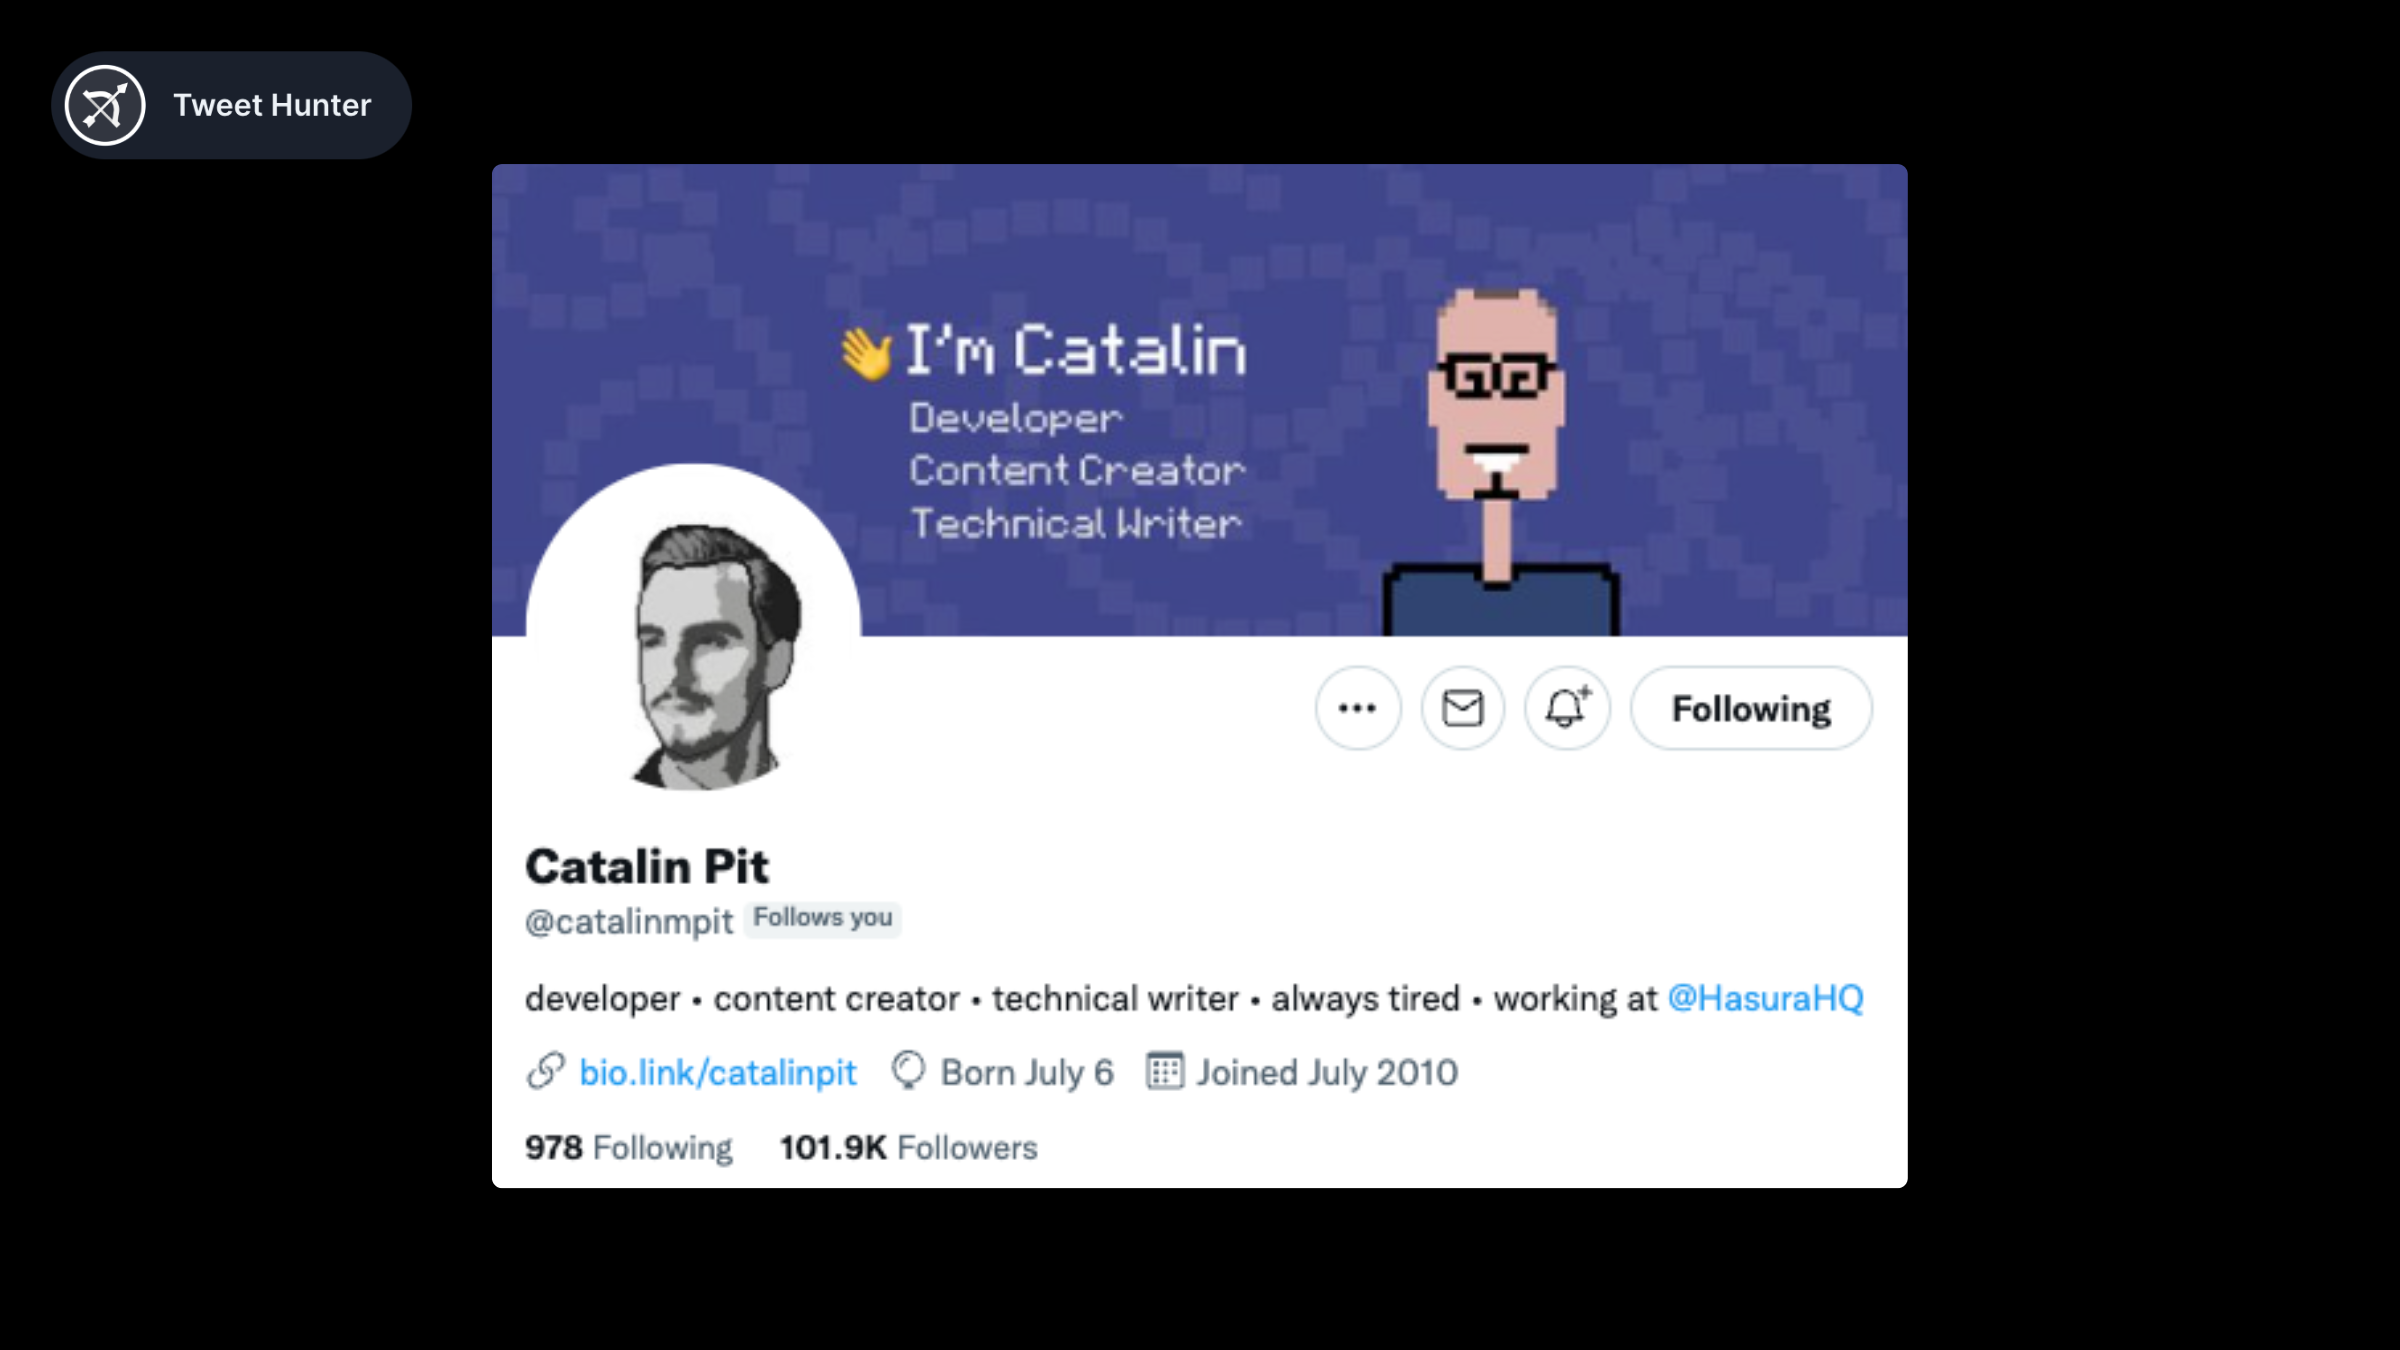Click the balloon birthday icon
This screenshot has height=1350, width=2400.
[x=908, y=1070]
